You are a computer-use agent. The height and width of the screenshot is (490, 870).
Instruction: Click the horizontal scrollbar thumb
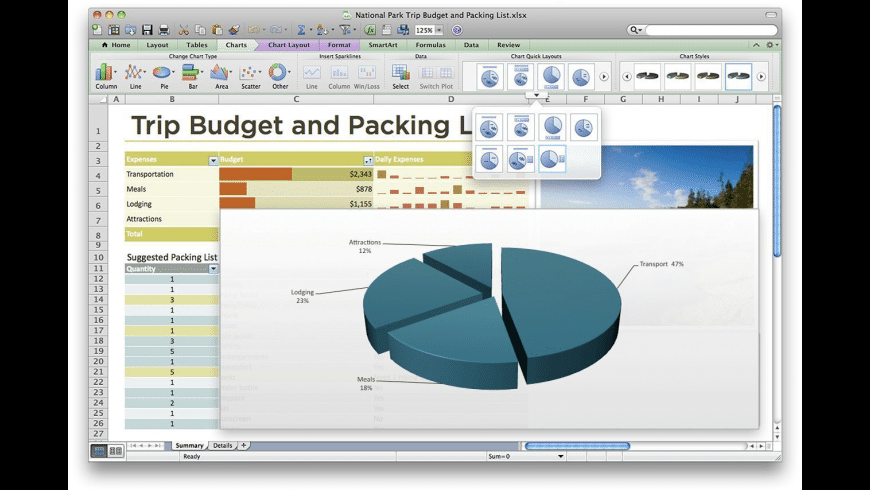(577, 446)
